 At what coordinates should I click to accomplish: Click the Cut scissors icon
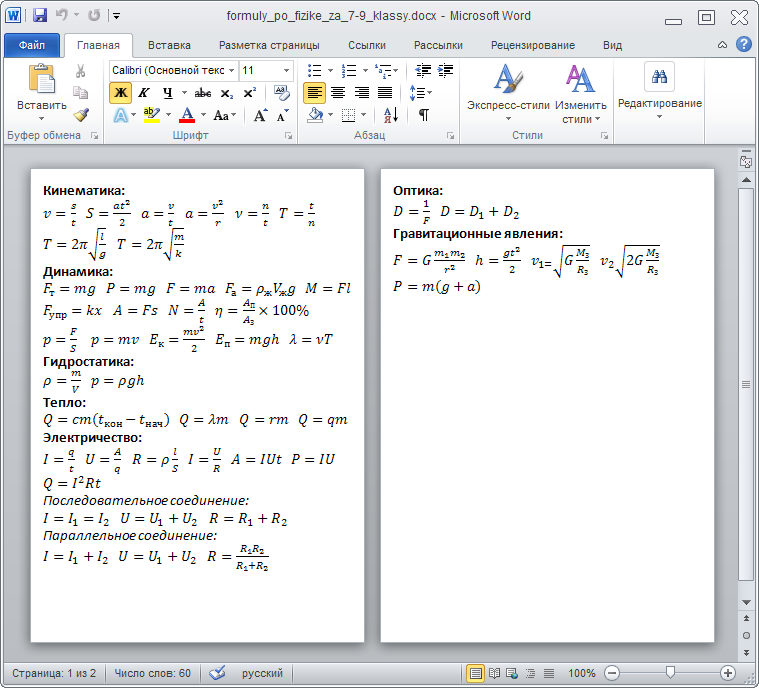click(x=81, y=71)
